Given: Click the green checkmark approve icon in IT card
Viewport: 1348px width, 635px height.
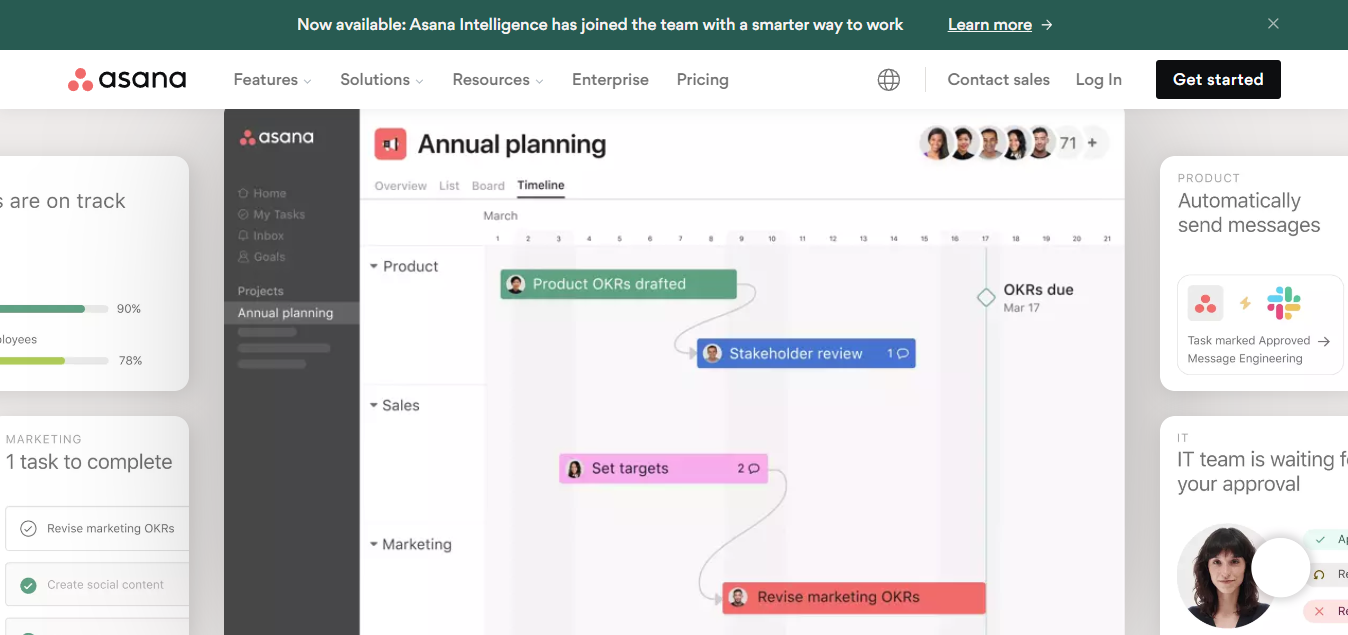Looking at the screenshot, I should click(1321, 540).
